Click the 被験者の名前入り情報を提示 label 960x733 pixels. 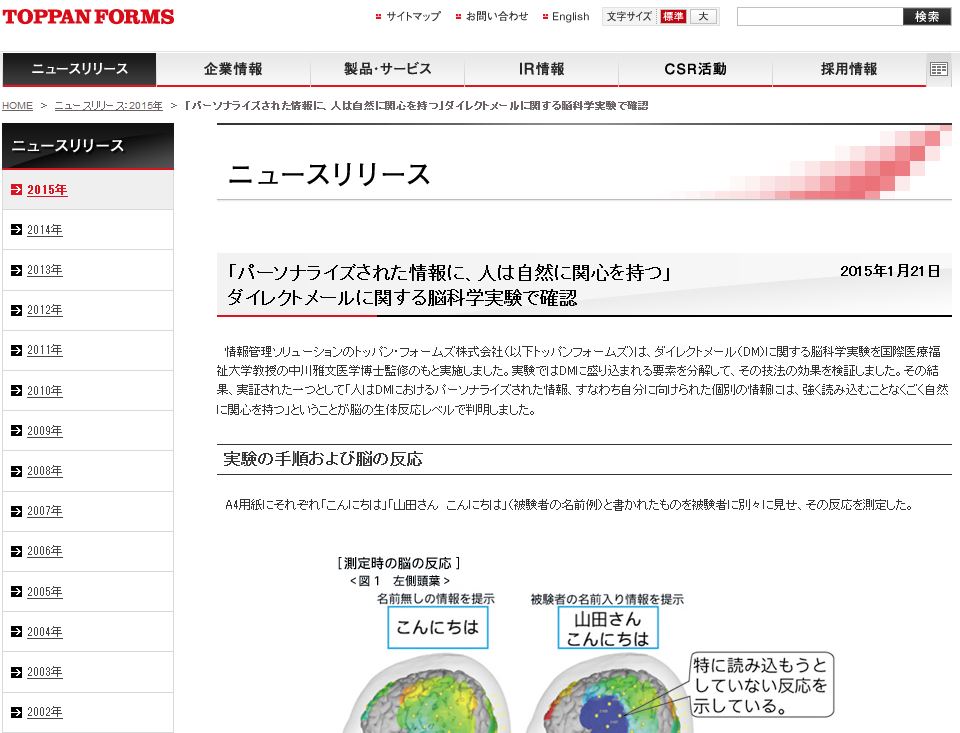coord(607,599)
